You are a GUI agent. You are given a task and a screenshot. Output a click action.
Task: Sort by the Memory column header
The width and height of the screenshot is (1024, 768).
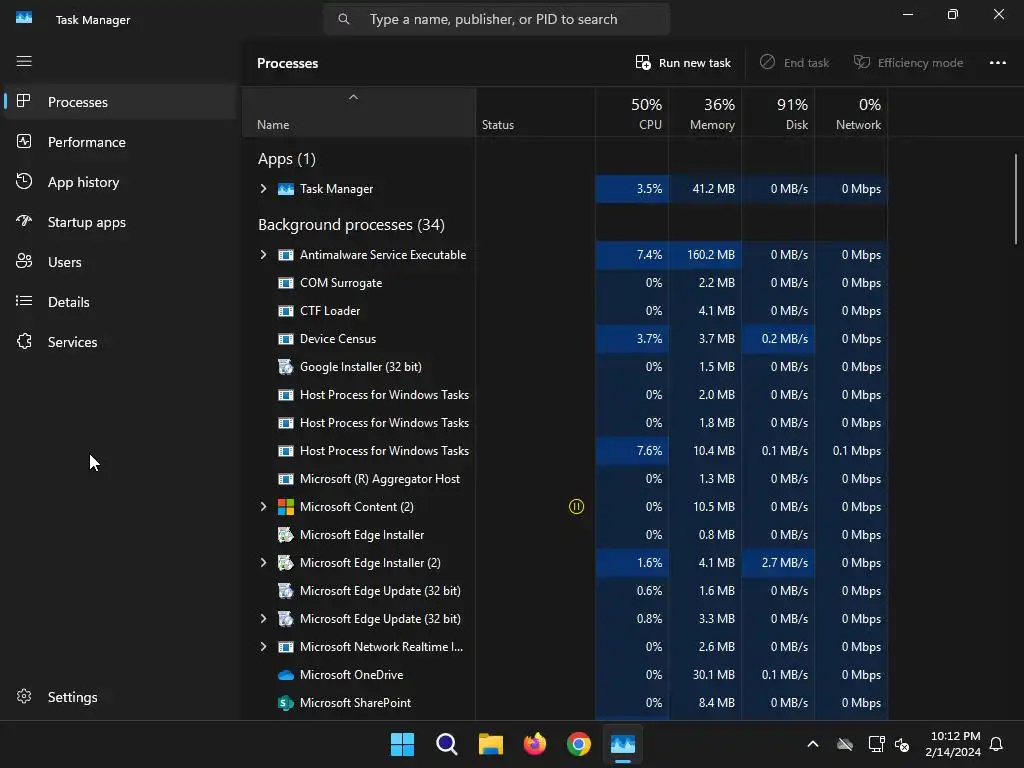[x=705, y=113]
